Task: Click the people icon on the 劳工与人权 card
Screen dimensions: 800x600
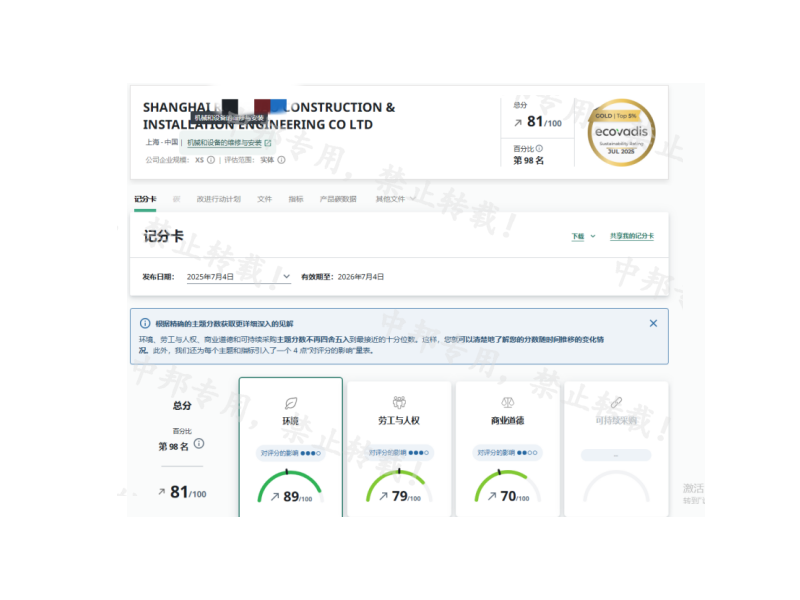Action: 399,403
